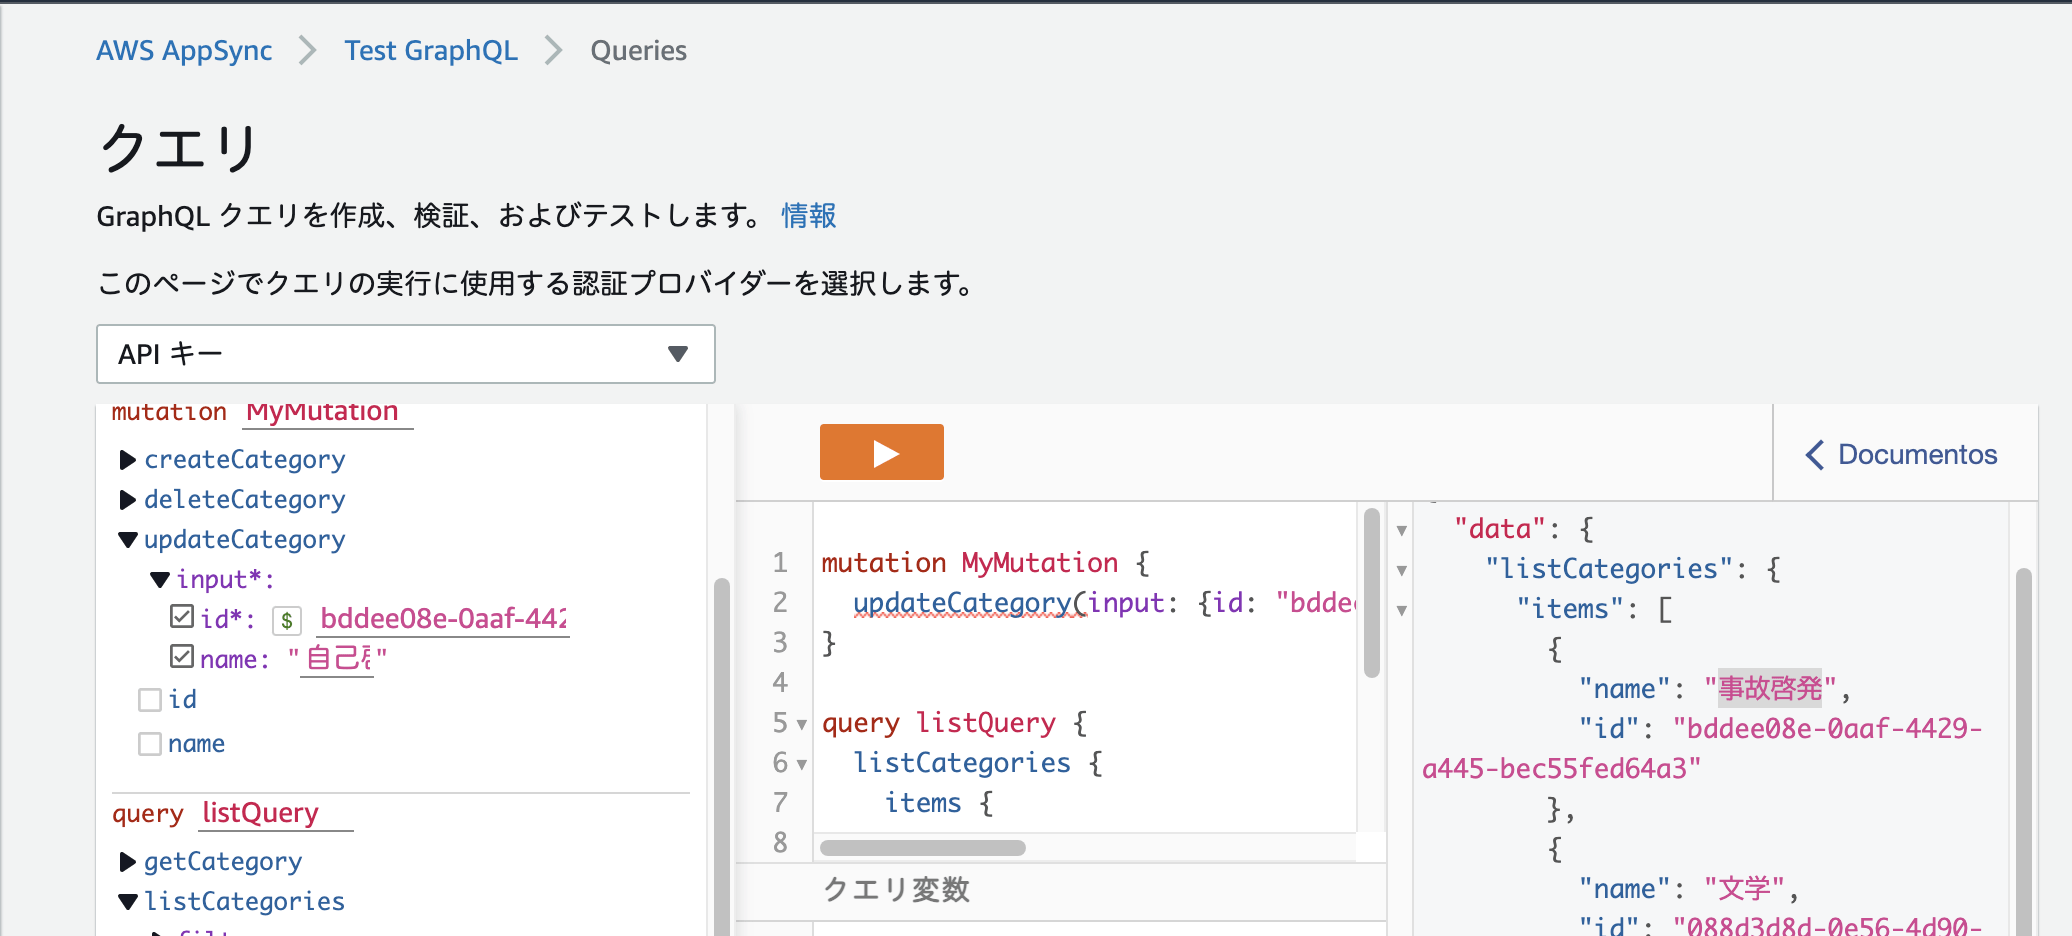Collapse the "items" array in results

[1402, 610]
